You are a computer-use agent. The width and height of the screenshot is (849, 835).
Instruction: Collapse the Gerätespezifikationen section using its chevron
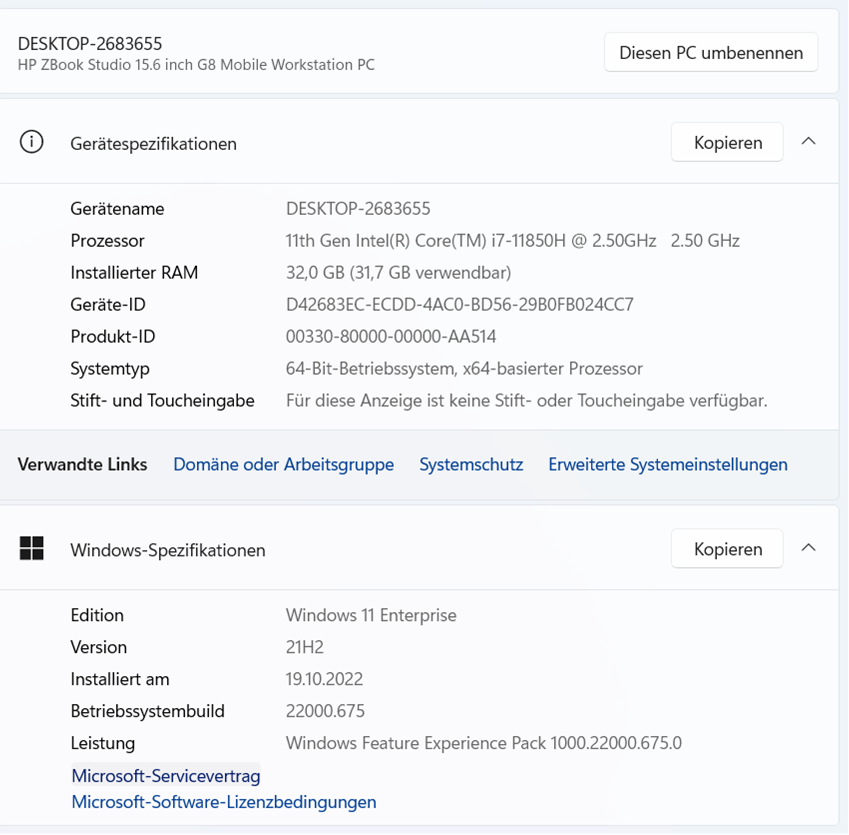tap(808, 142)
